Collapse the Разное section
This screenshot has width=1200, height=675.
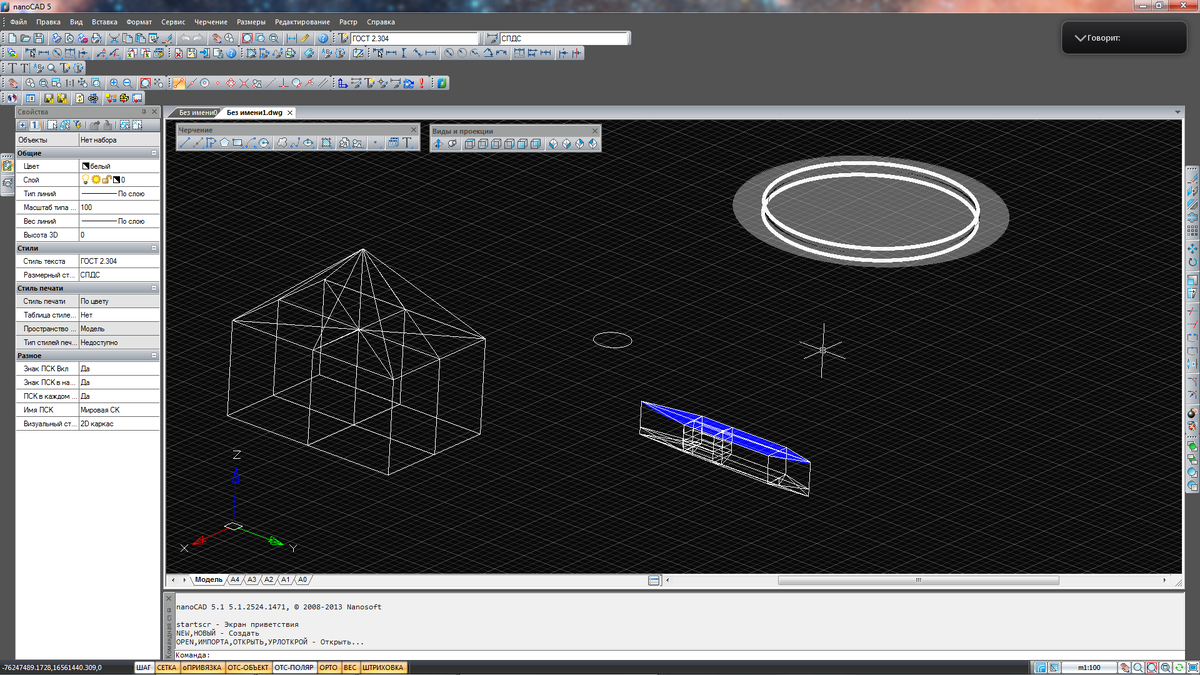(154, 355)
